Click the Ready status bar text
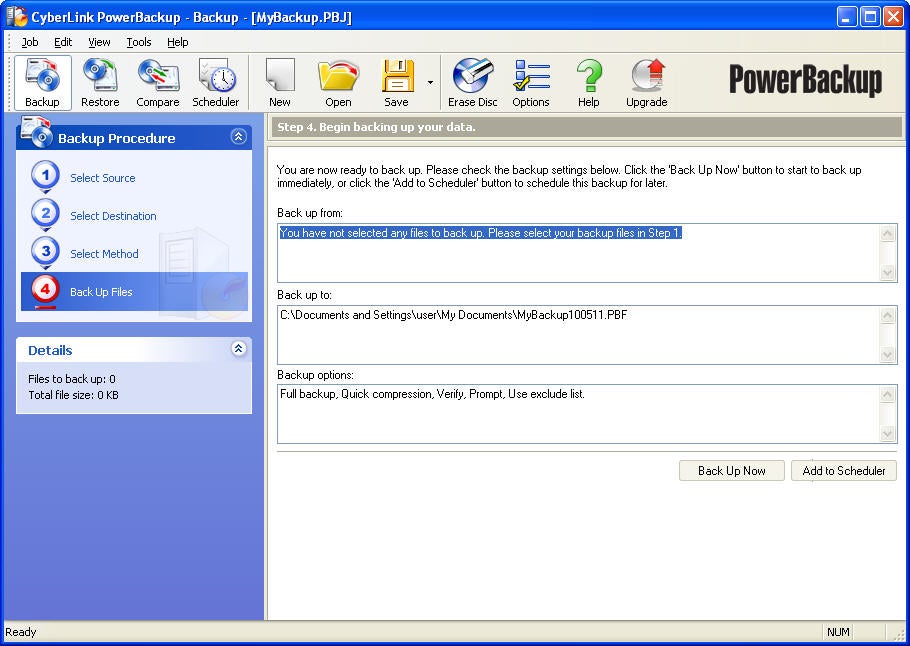This screenshot has height=646, width=910. coord(20,632)
